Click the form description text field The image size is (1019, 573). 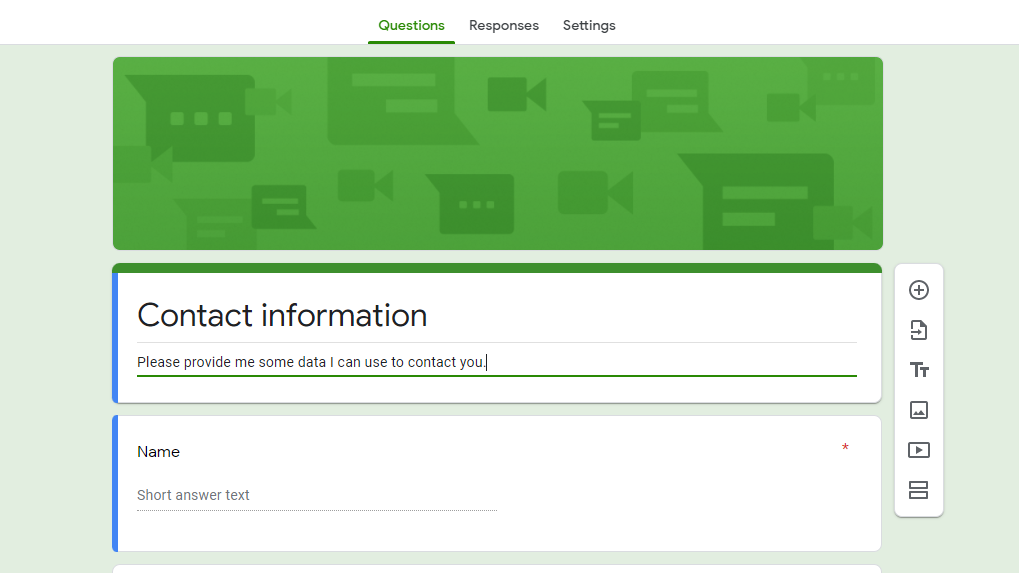pyautogui.click(x=497, y=363)
